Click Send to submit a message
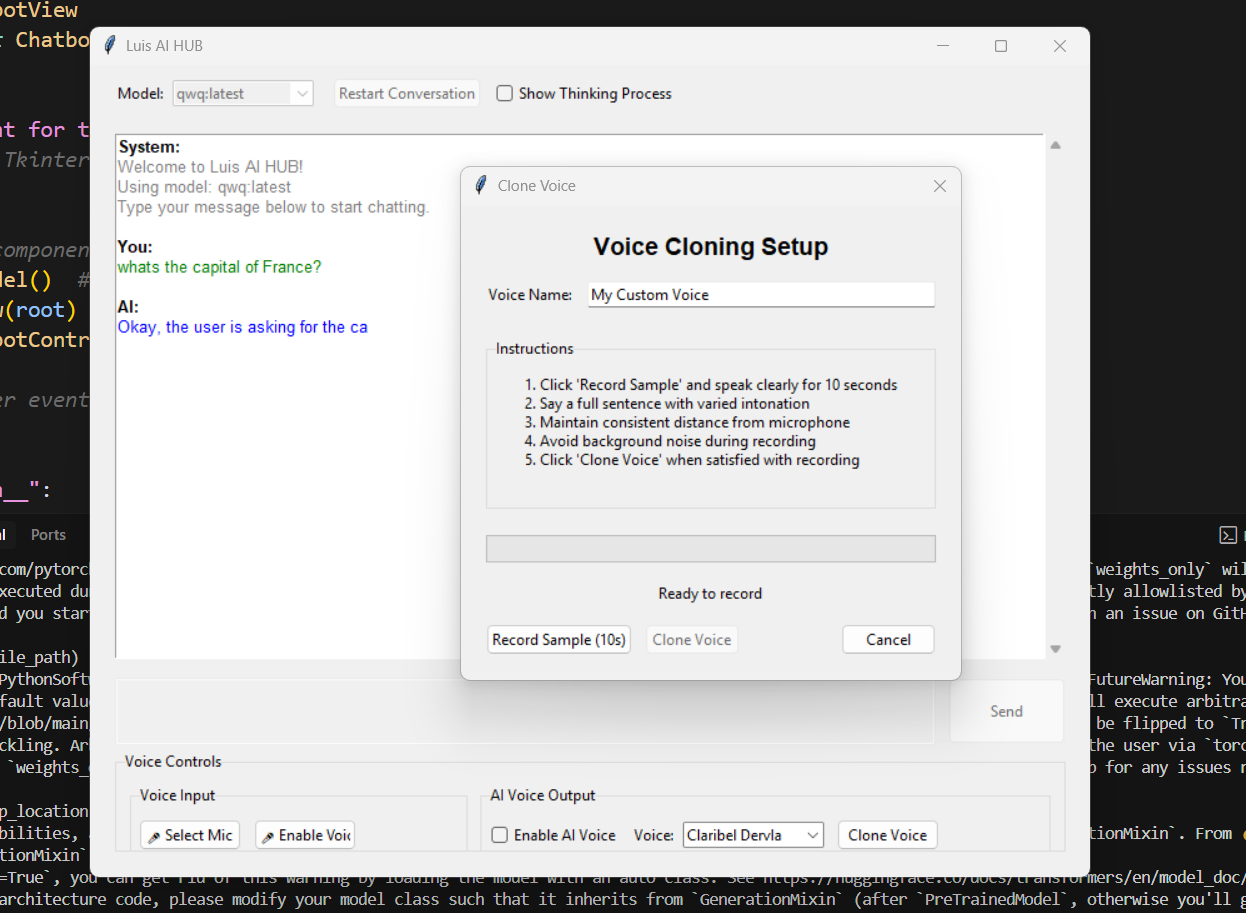The height and width of the screenshot is (913, 1246). pyautogui.click(x=1006, y=711)
